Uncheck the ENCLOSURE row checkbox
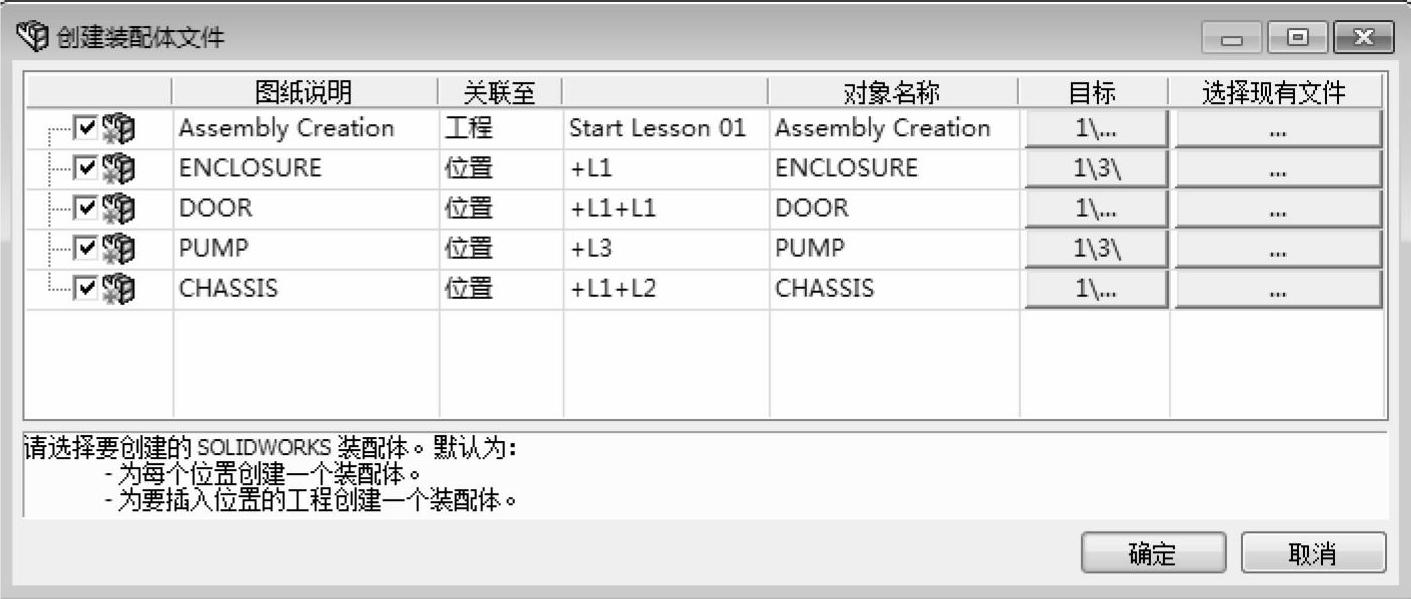Image resolution: width=1411 pixels, height=599 pixels. (86, 168)
